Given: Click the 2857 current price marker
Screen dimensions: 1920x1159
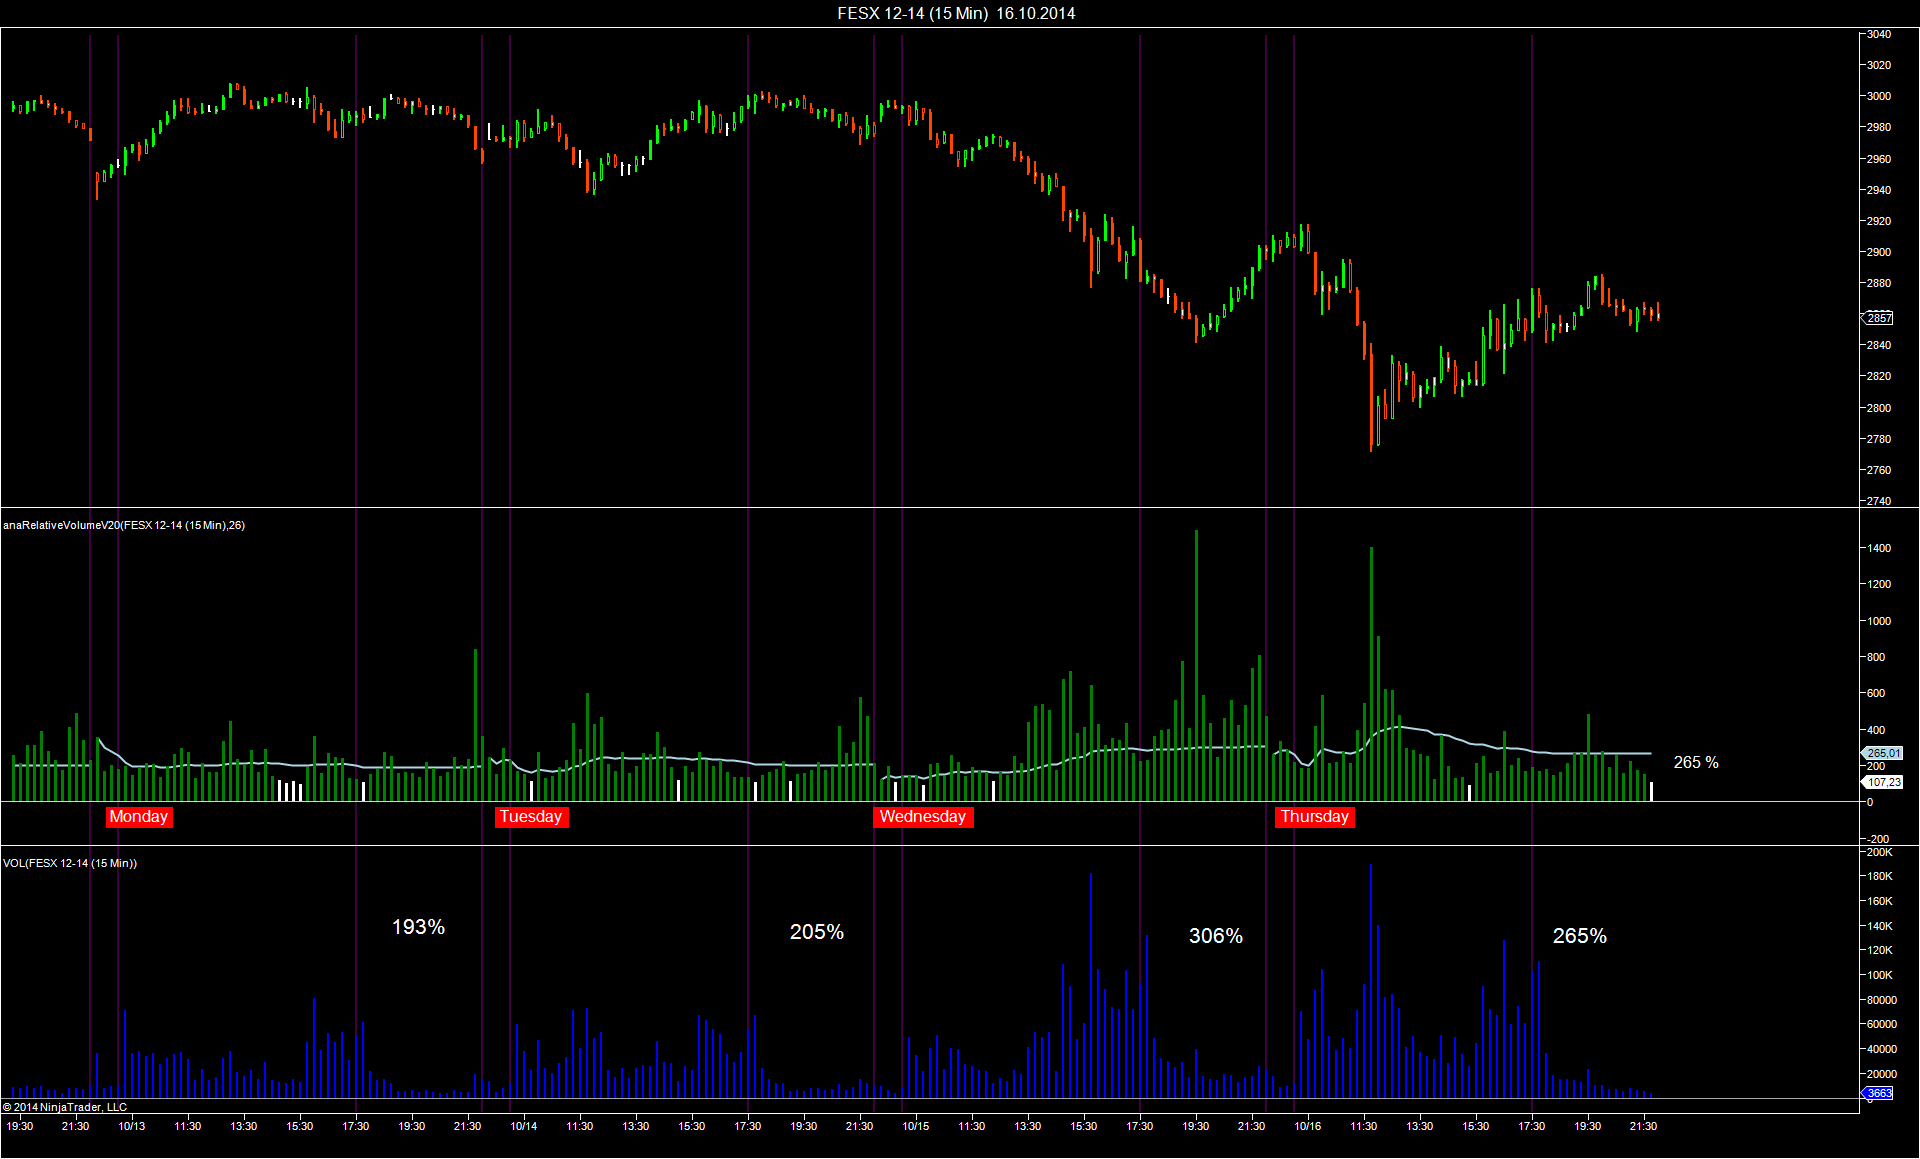Looking at the screenshot, I should (1878, 318).
